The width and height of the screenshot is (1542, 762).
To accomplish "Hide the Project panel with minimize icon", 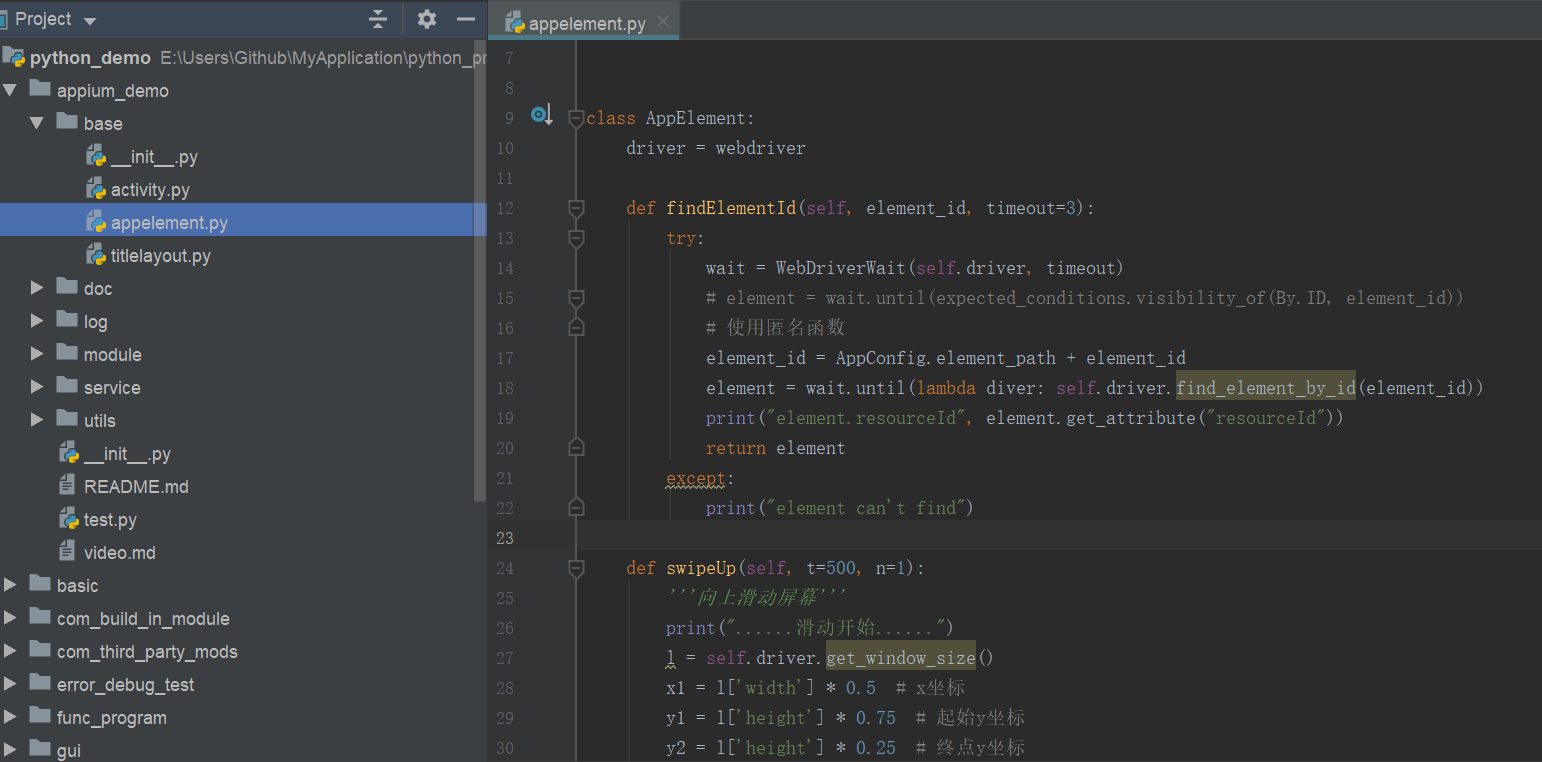I will tap(465, 19).
